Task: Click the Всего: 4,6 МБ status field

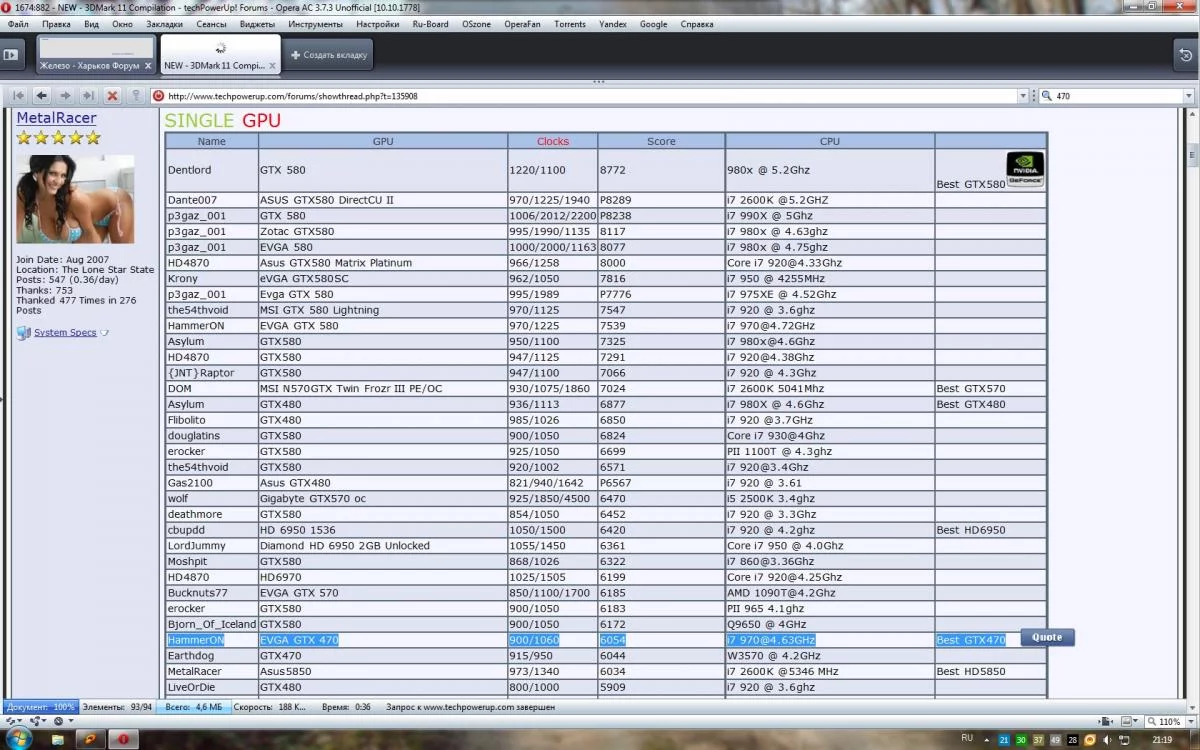Action: point(195,707)
